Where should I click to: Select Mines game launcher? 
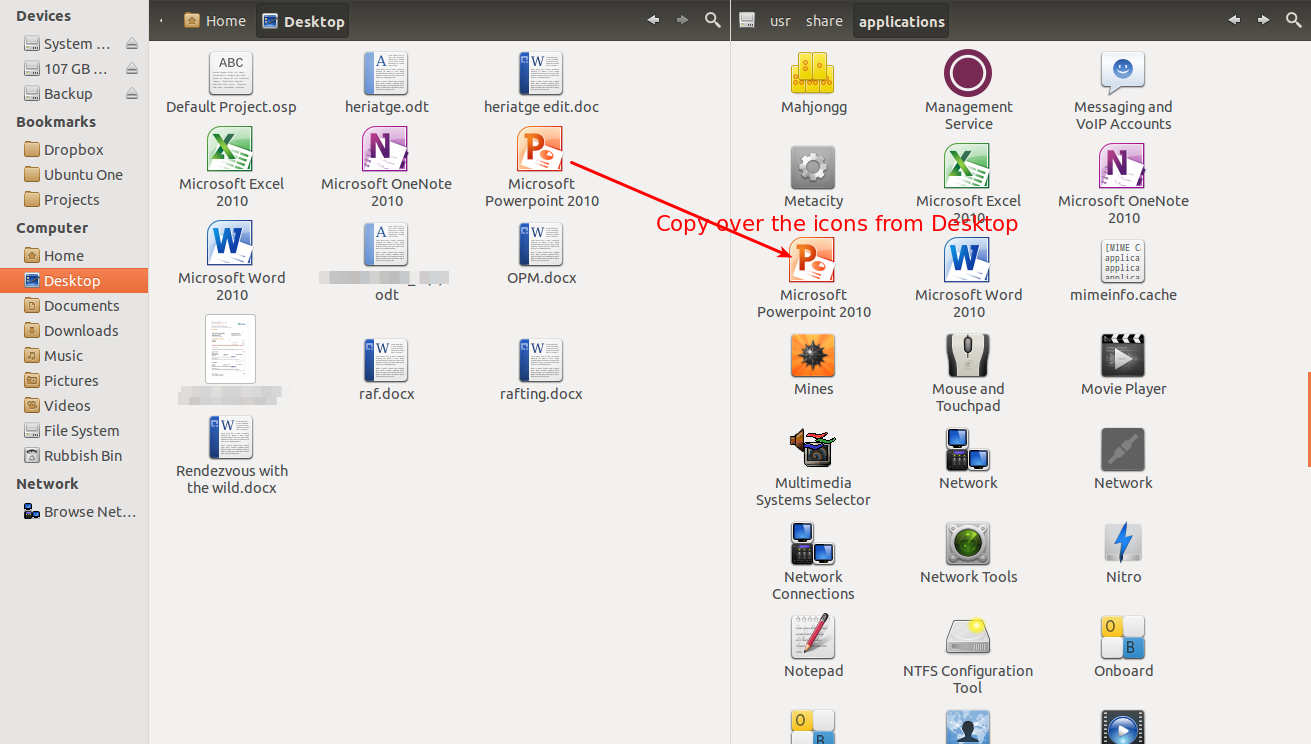pos(813,355)
